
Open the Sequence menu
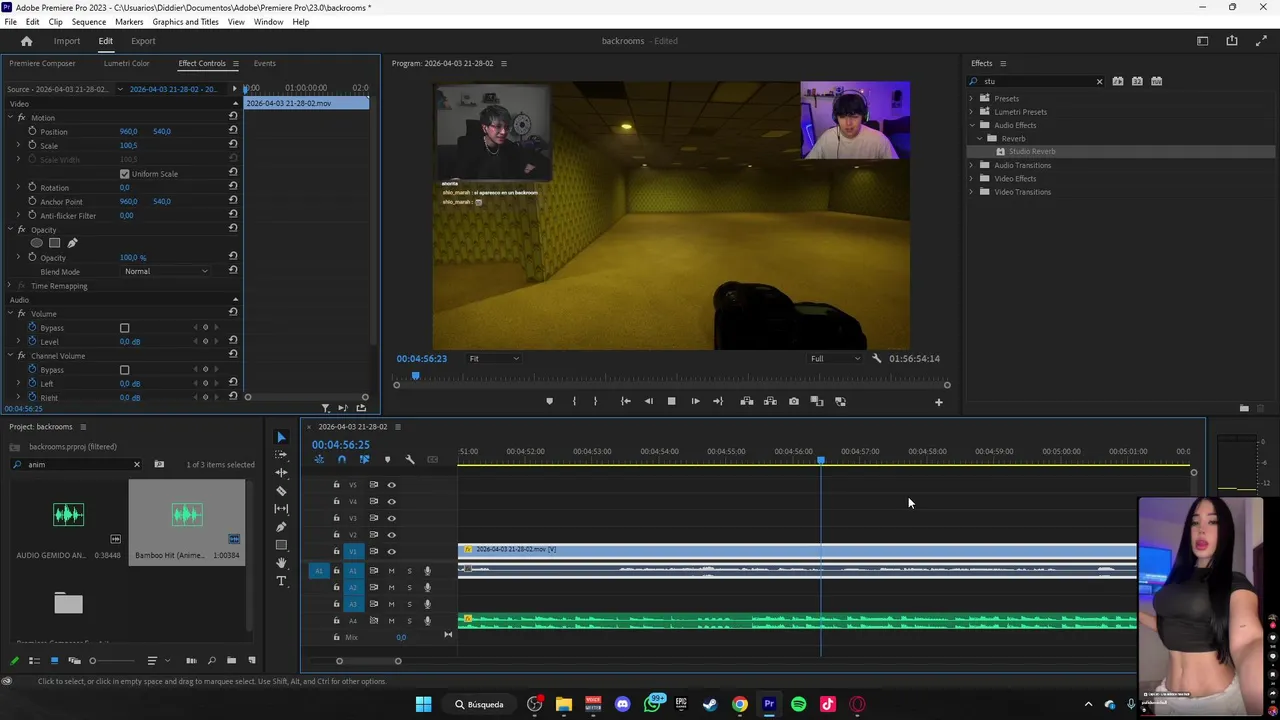pyautogui.click(x=89, y=22)
